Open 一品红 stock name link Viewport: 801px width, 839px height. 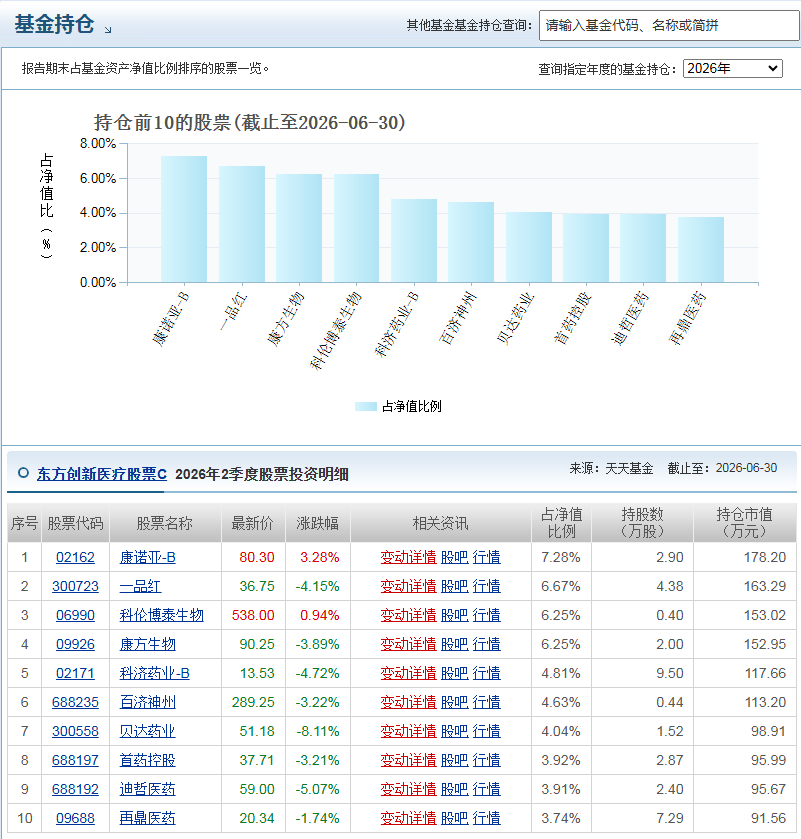click(140, 586)
